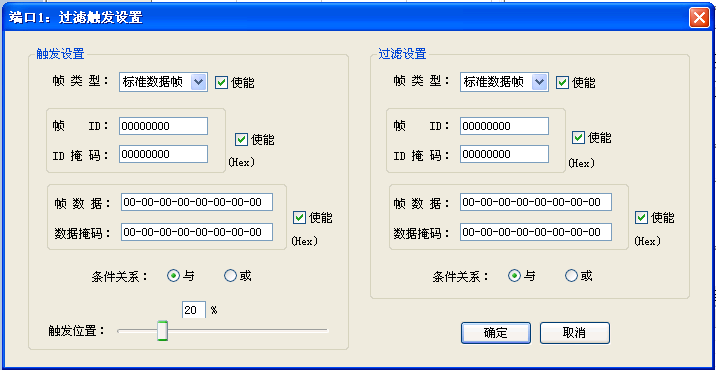Close the 过滤触发设置 dialog
Viewport: 716px width, 370px height.
coord(699,18)
